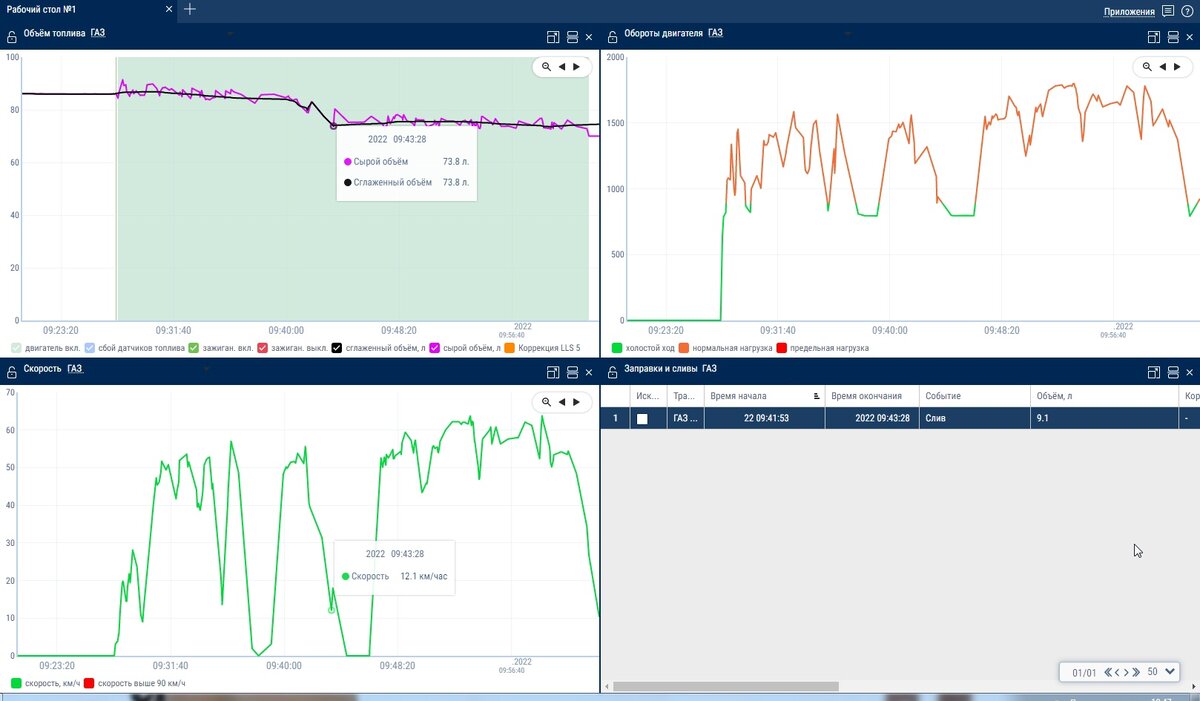The width and height of the screenshot is (1200, 701).
Task: Open ГАЗ vehicle link in Объём топлива panel
Action: coord(97,33)
